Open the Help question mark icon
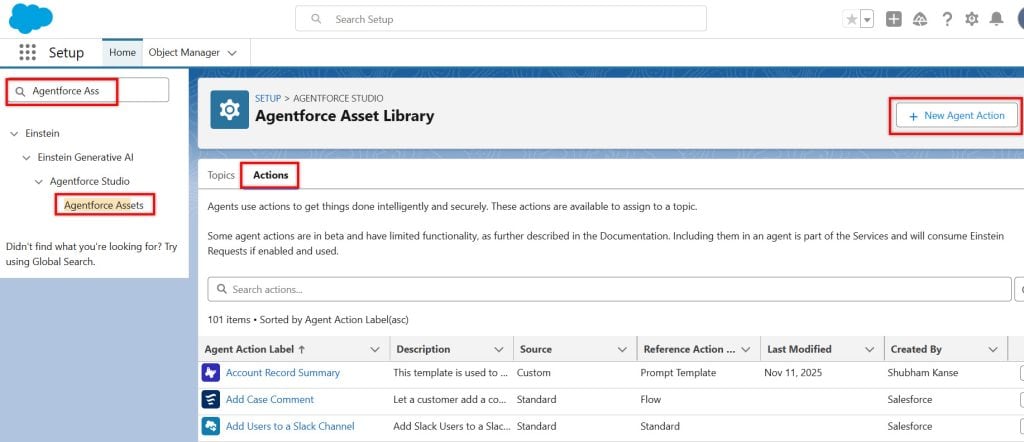This screenshot has height=442, width=1024. tap(947, 20)
